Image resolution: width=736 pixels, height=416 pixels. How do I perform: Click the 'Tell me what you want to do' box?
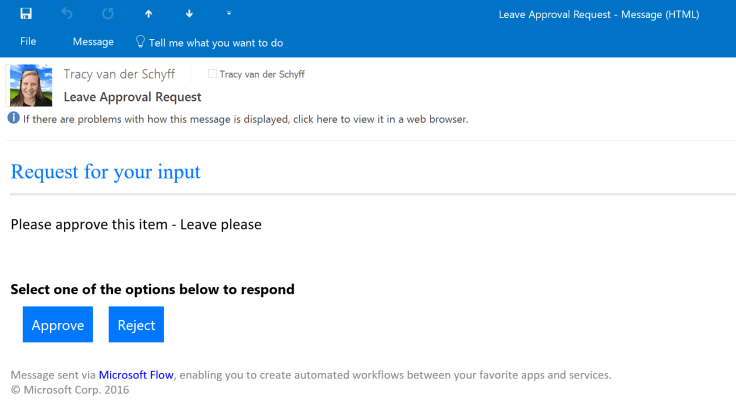(215, 43)
